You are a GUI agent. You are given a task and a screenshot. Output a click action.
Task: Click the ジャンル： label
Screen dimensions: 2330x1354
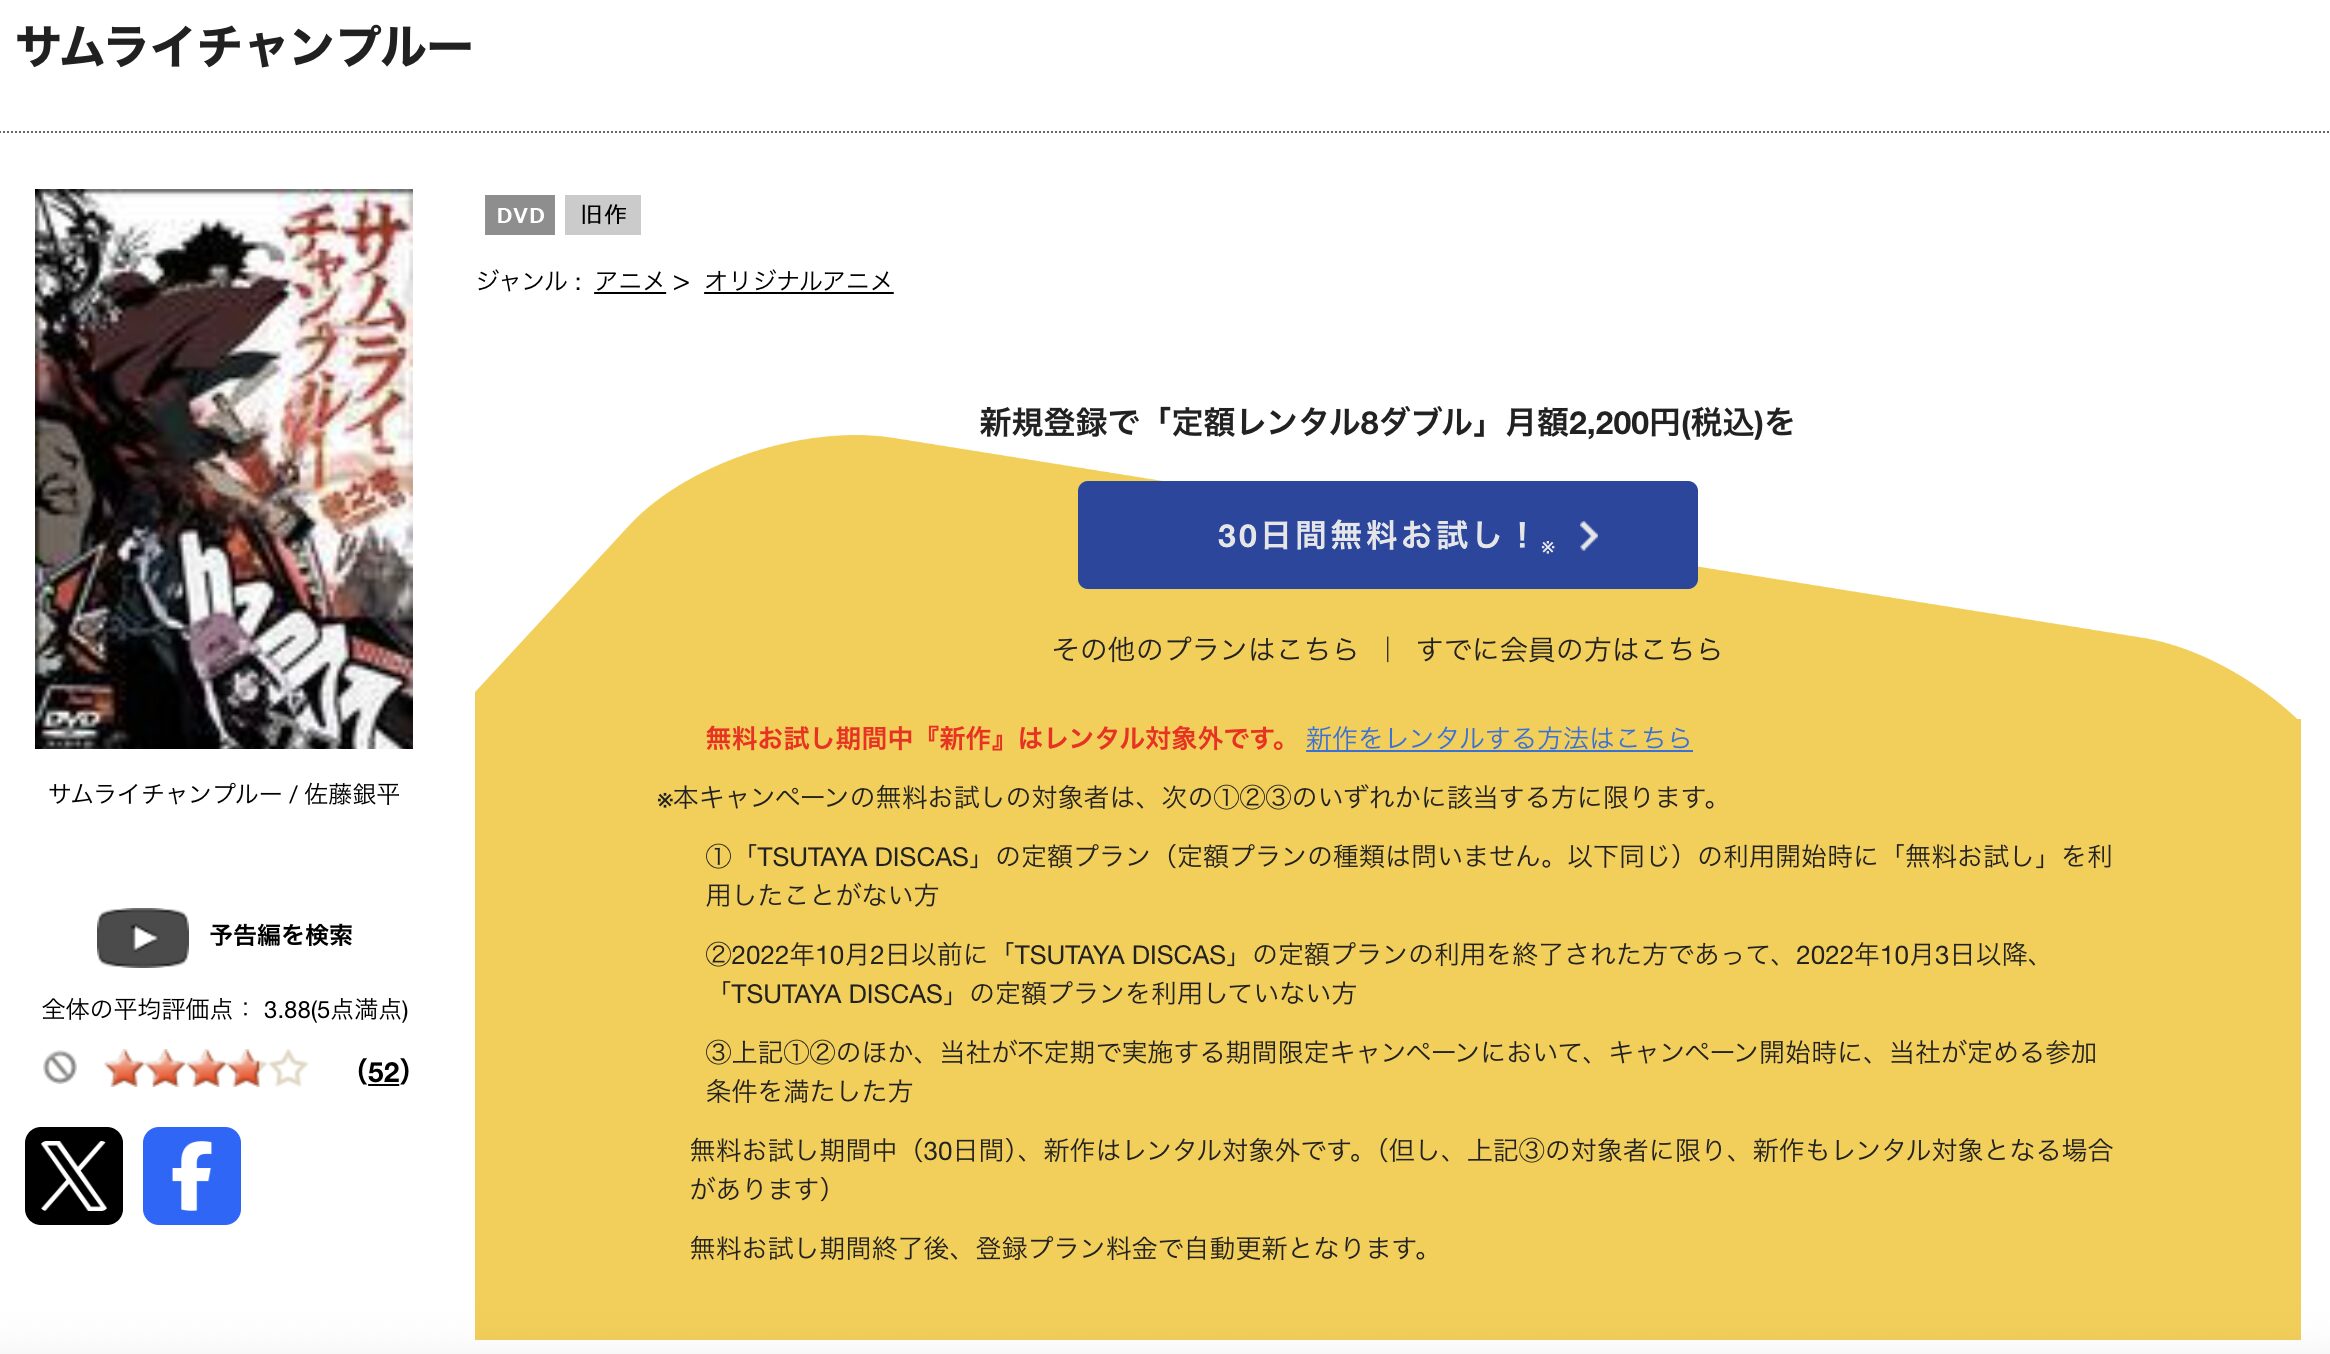[531, 281]
